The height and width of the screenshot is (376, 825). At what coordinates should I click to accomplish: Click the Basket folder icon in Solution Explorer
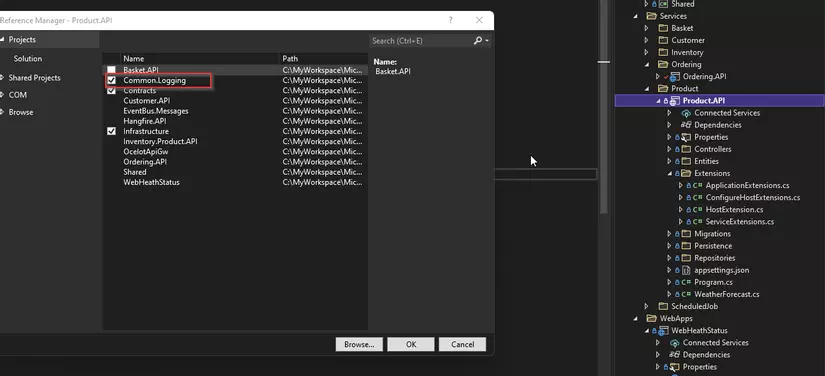pos(663,28)
